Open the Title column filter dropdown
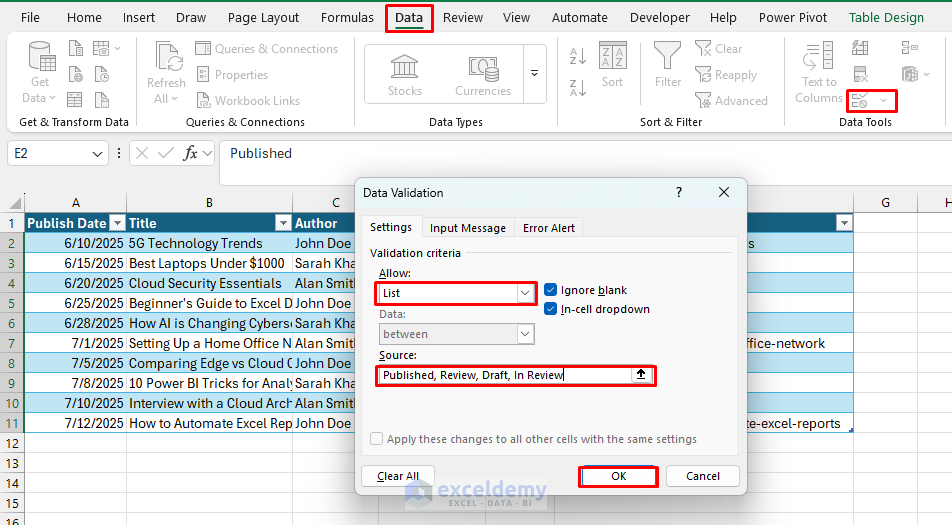Image resolution: width=952 pixels, height=525 pixels. click(x=283, y=223)
